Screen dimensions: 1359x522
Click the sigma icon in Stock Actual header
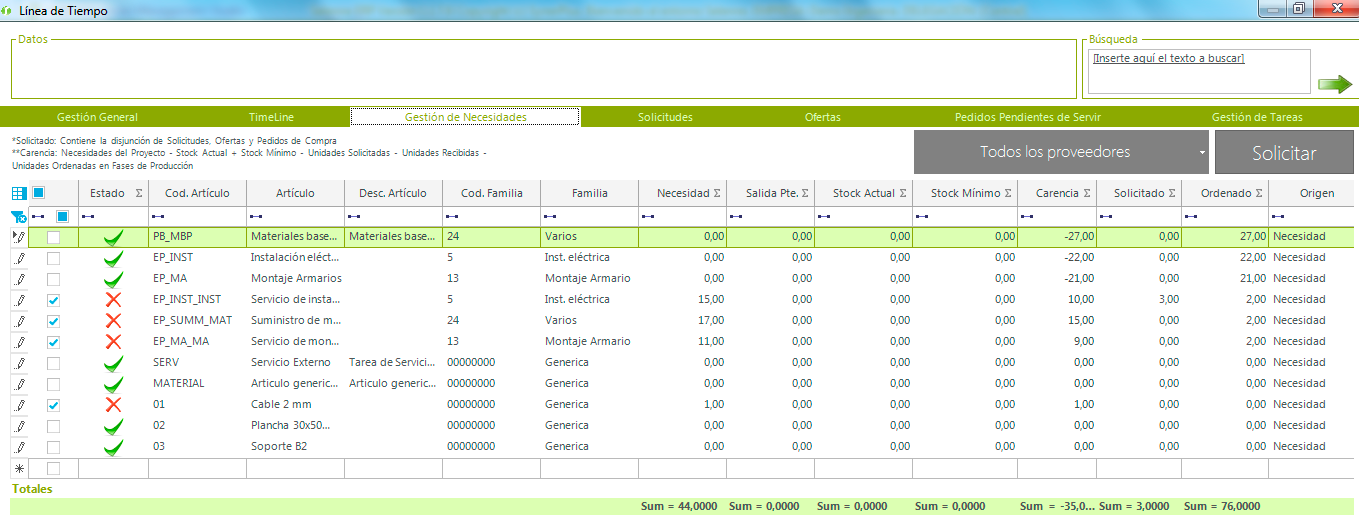point(903,193)
